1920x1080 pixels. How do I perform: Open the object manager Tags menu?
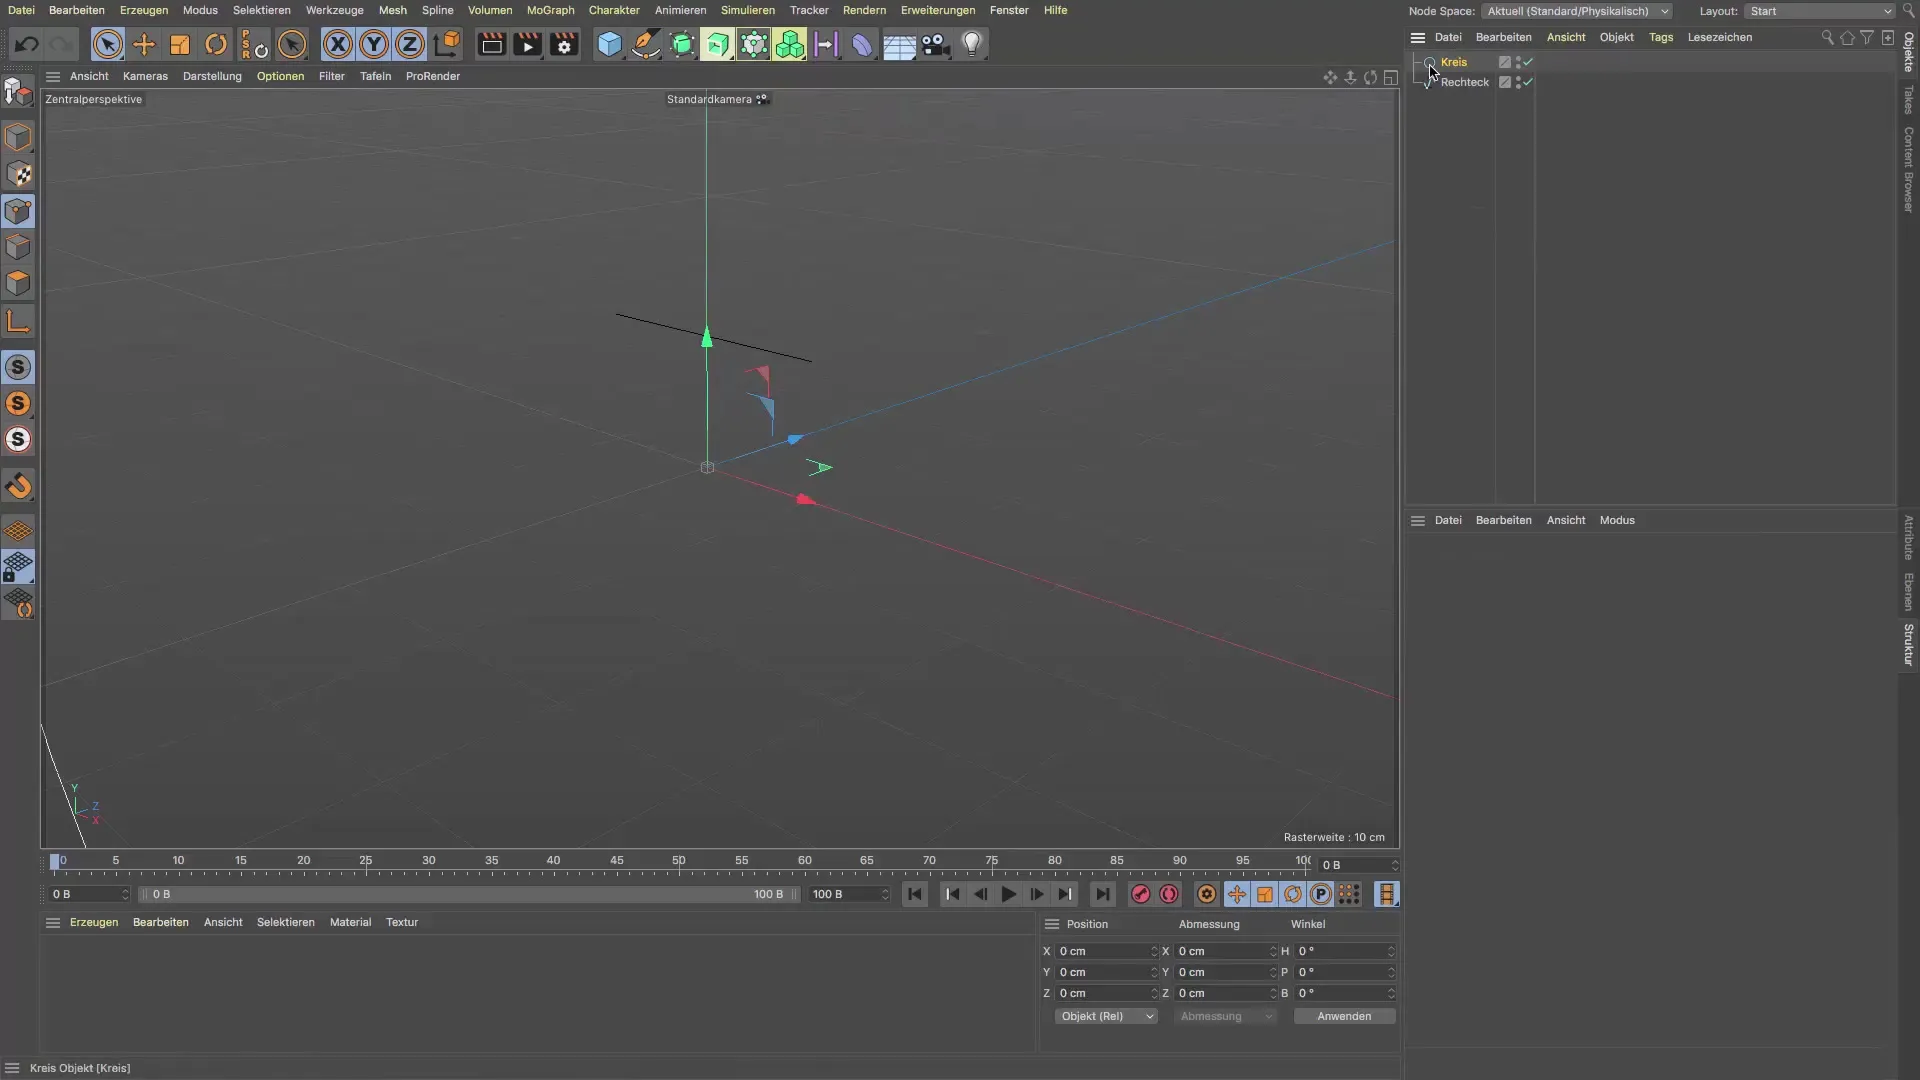1661,37
